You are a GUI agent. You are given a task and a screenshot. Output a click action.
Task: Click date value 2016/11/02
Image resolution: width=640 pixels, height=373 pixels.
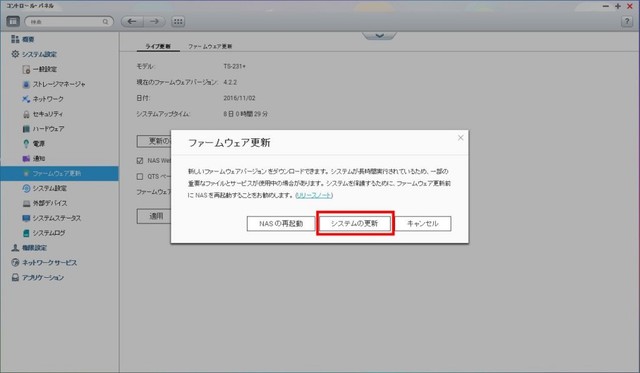[x=239, y=98]
